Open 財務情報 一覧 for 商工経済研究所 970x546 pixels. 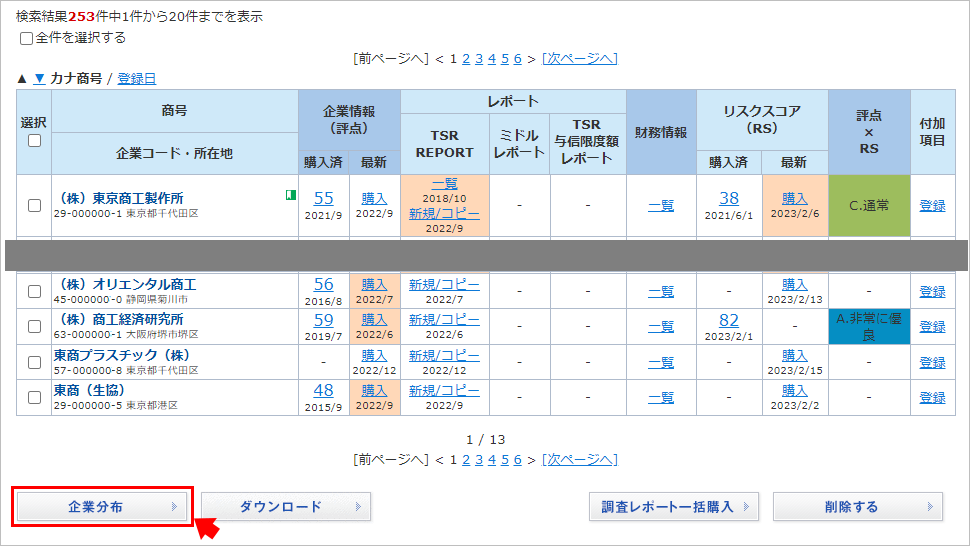tap(661, 326)
